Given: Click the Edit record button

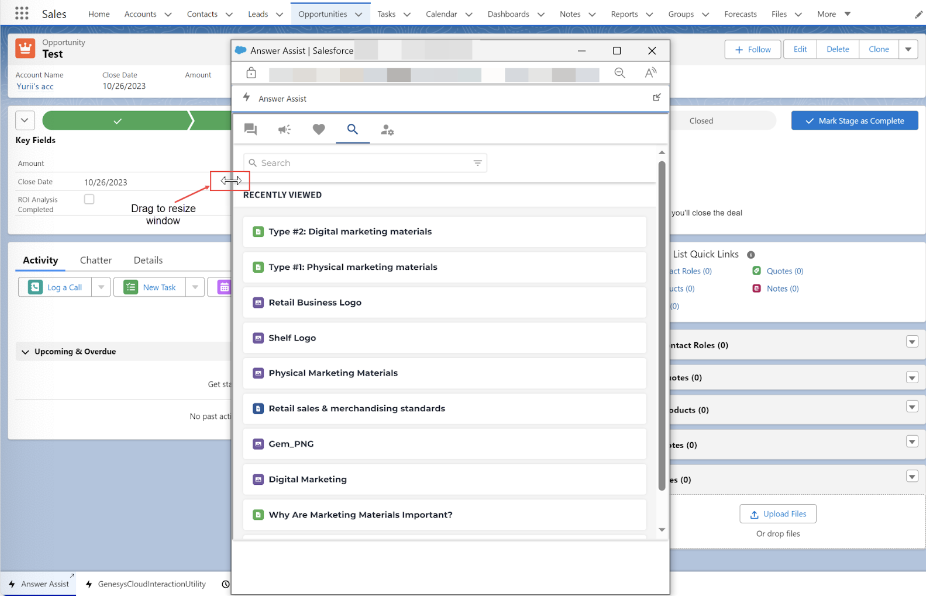Looking at the screenshot, I should (x=800, y=49).
